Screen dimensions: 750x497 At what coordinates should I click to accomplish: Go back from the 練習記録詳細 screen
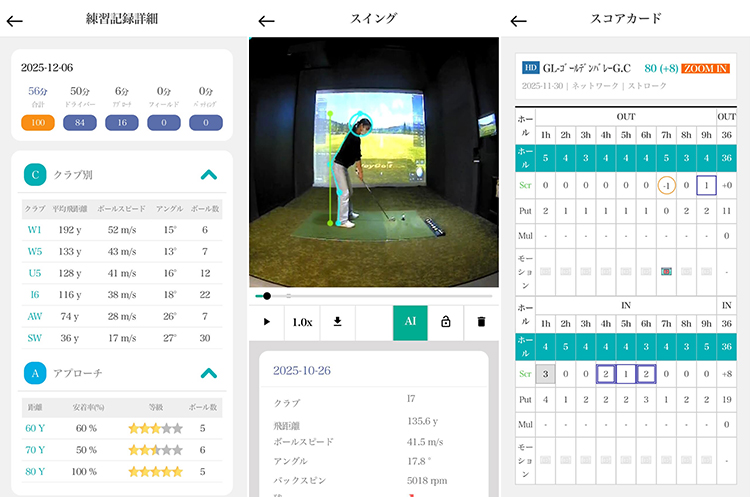click(x=15, y=20)
